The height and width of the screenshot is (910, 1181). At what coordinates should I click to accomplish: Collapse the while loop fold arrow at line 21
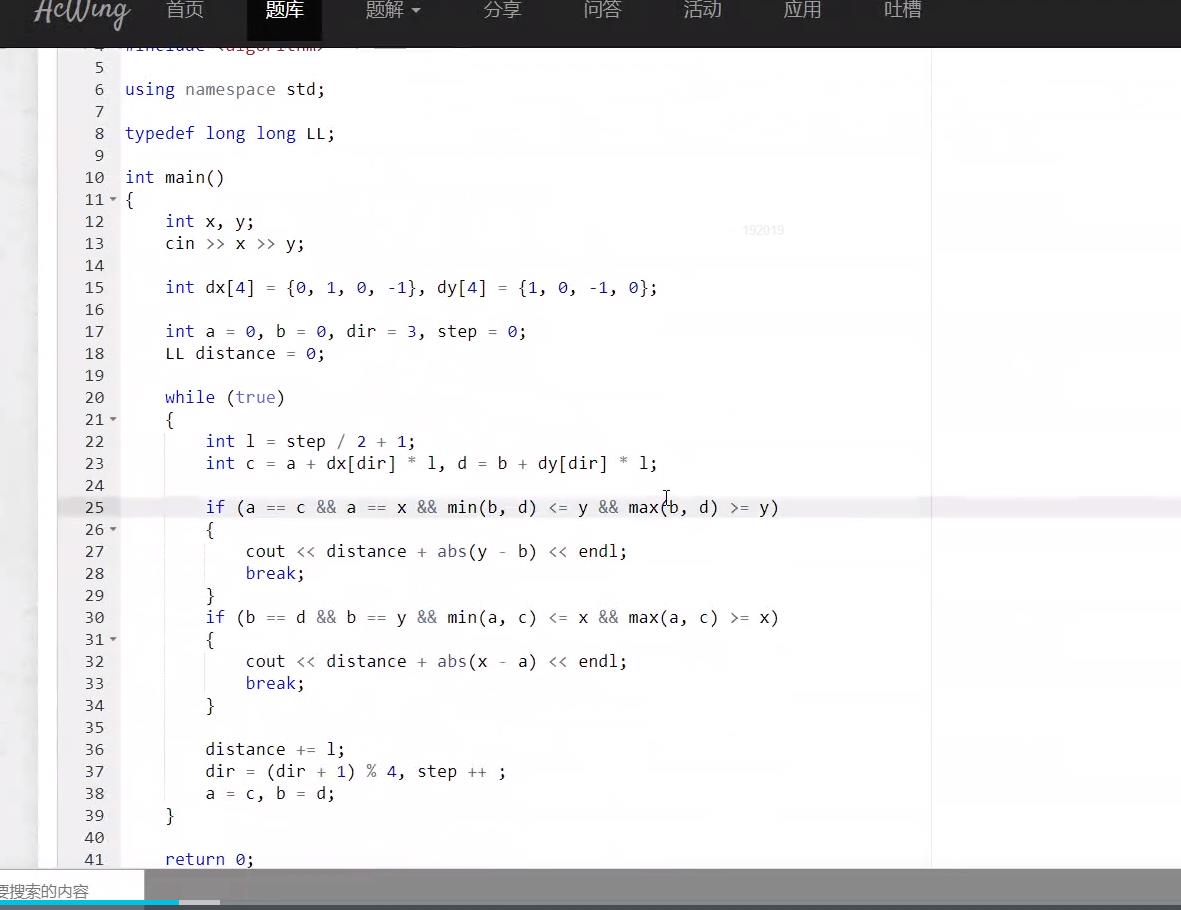113,420
